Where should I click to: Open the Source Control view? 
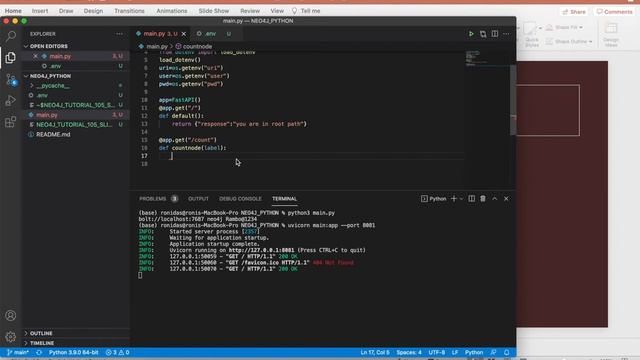coord(11,79)
